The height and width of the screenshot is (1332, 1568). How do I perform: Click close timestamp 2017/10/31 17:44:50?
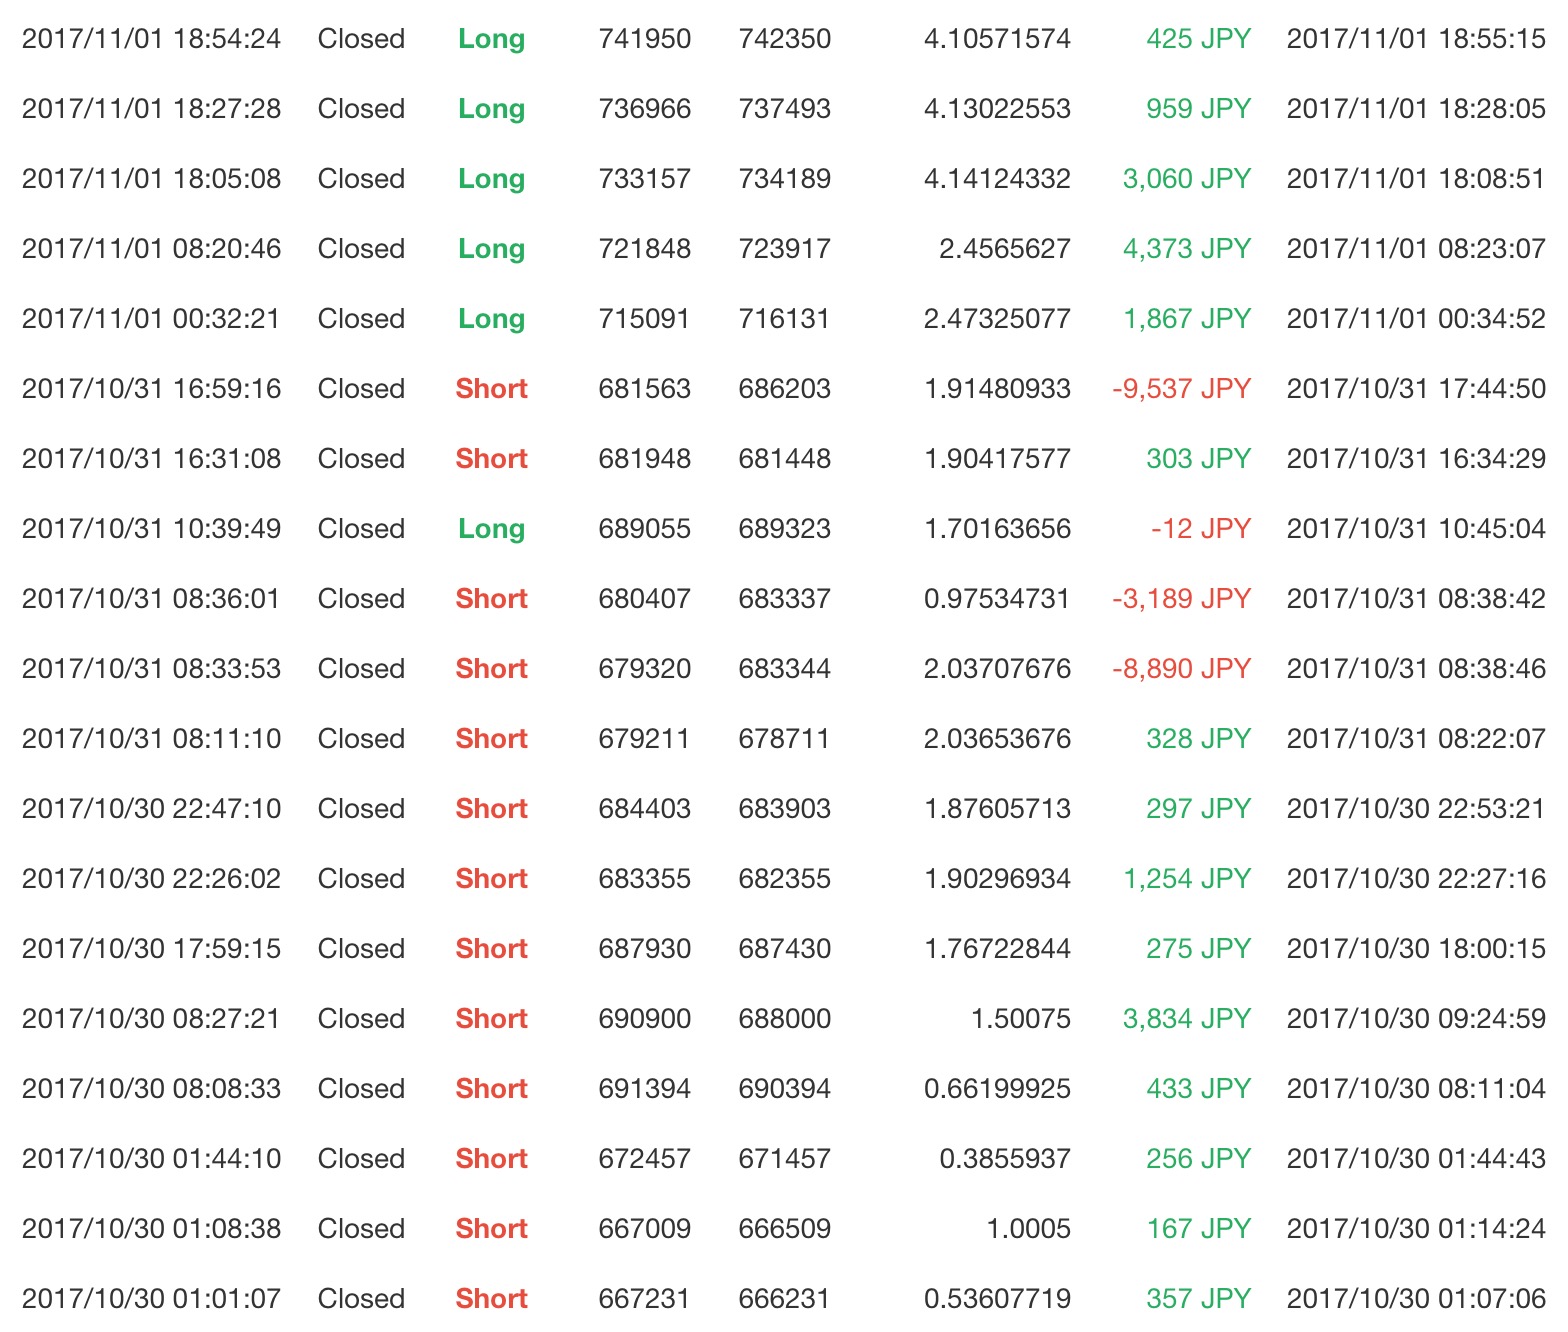1416,389
